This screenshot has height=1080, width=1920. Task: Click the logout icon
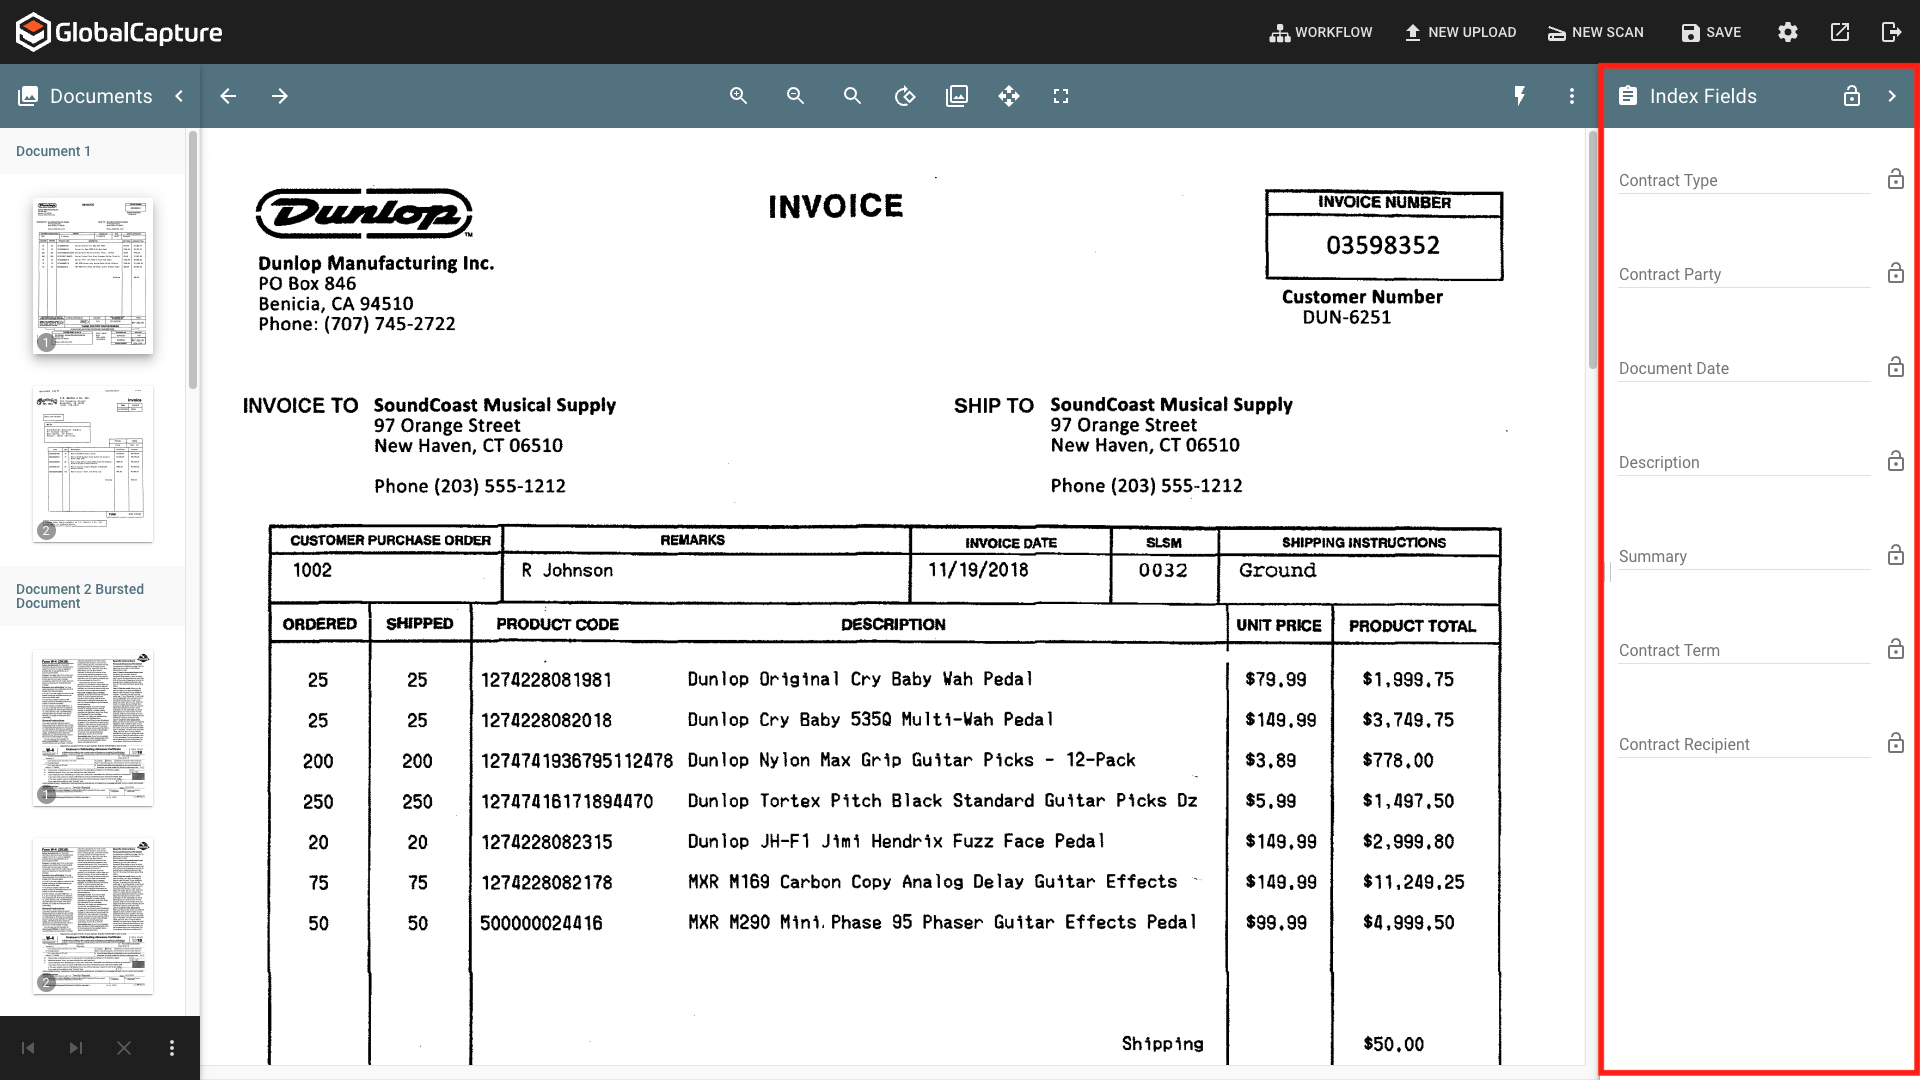pos(1891,32)
